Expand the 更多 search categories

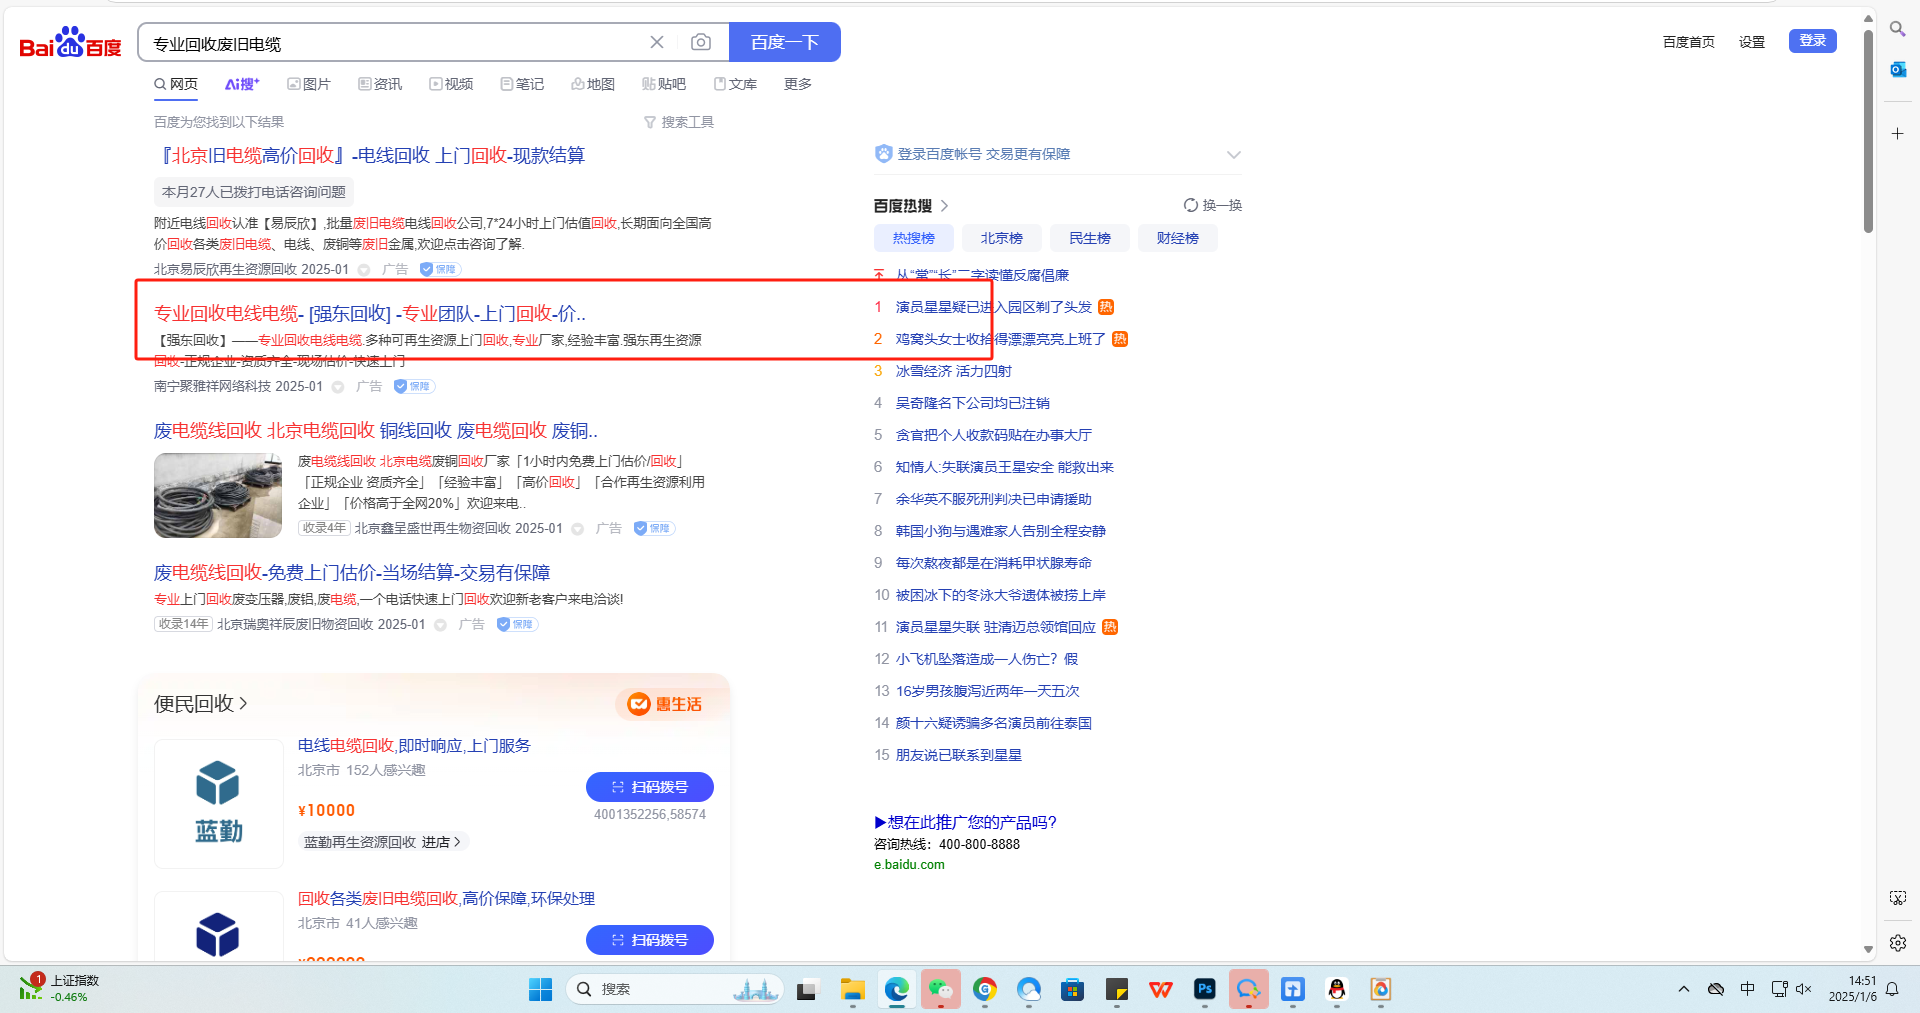pos(797,84)
